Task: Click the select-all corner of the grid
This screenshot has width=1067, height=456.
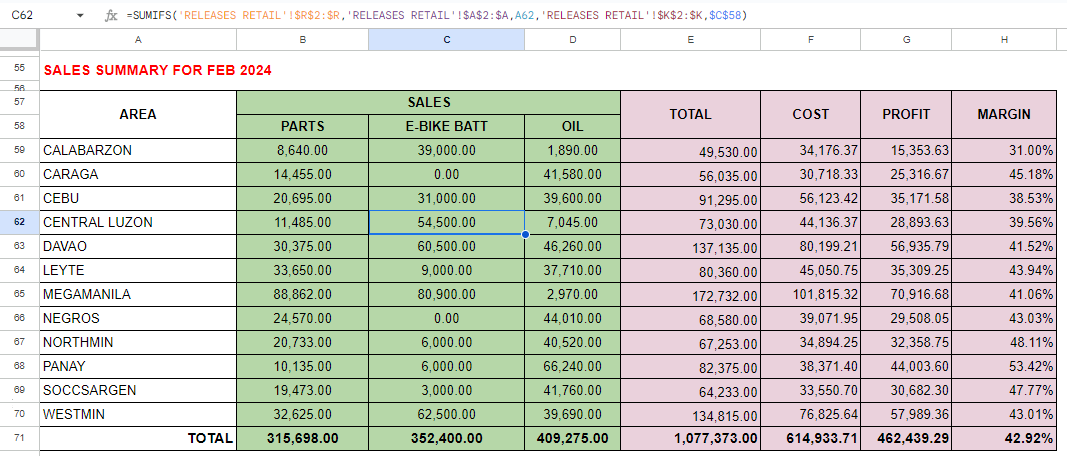Action: [x=19, y=39]
